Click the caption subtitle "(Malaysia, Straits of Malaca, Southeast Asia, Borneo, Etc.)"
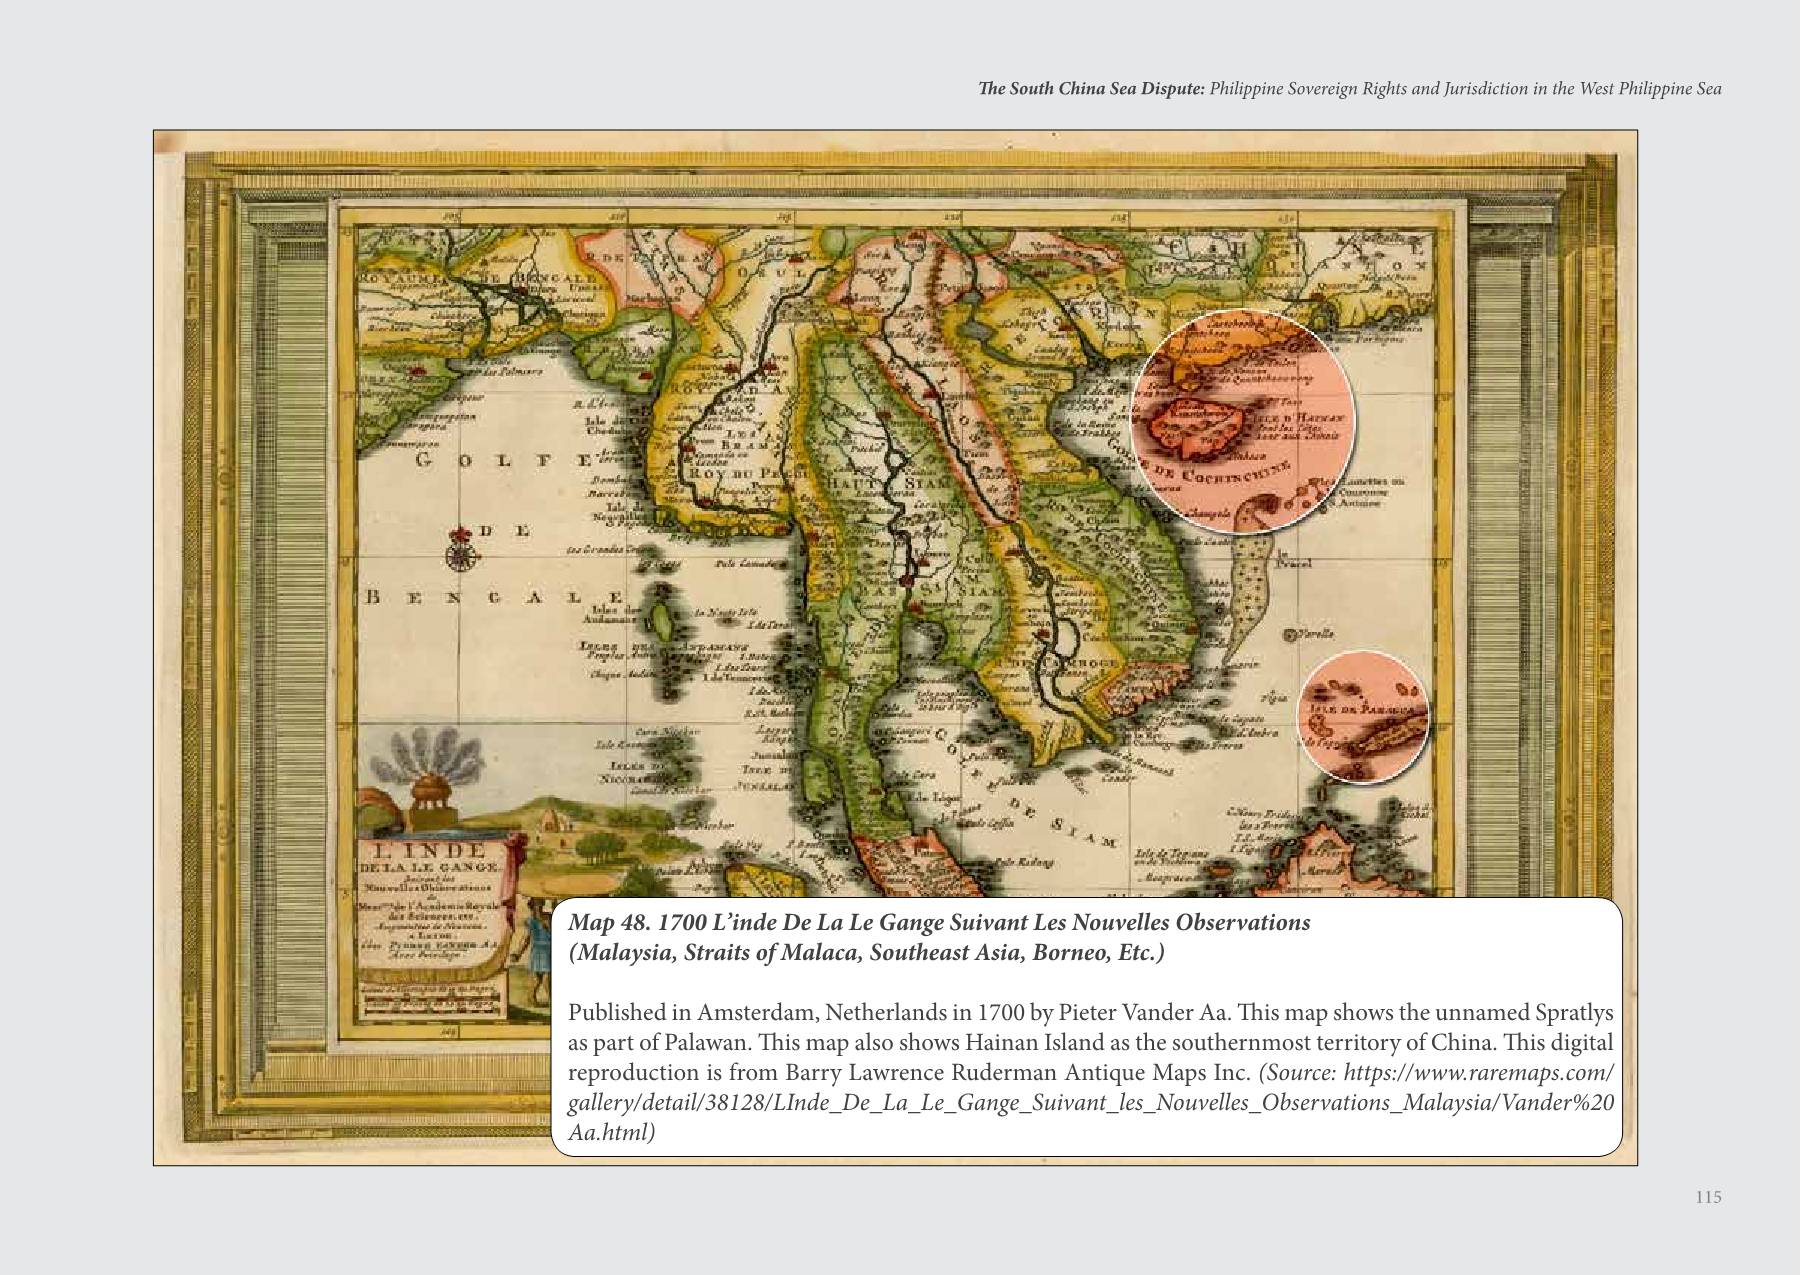Image resolution: width=1801 pixels, height=1275 pixels. coord(866,953)
